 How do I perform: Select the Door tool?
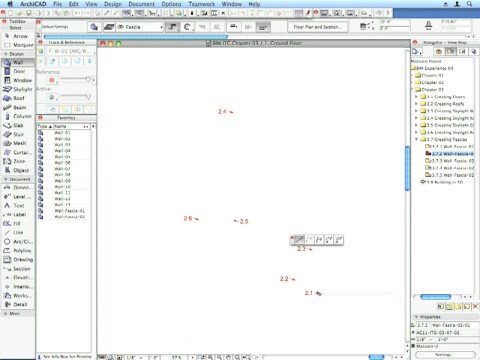(x=17, y=71)
